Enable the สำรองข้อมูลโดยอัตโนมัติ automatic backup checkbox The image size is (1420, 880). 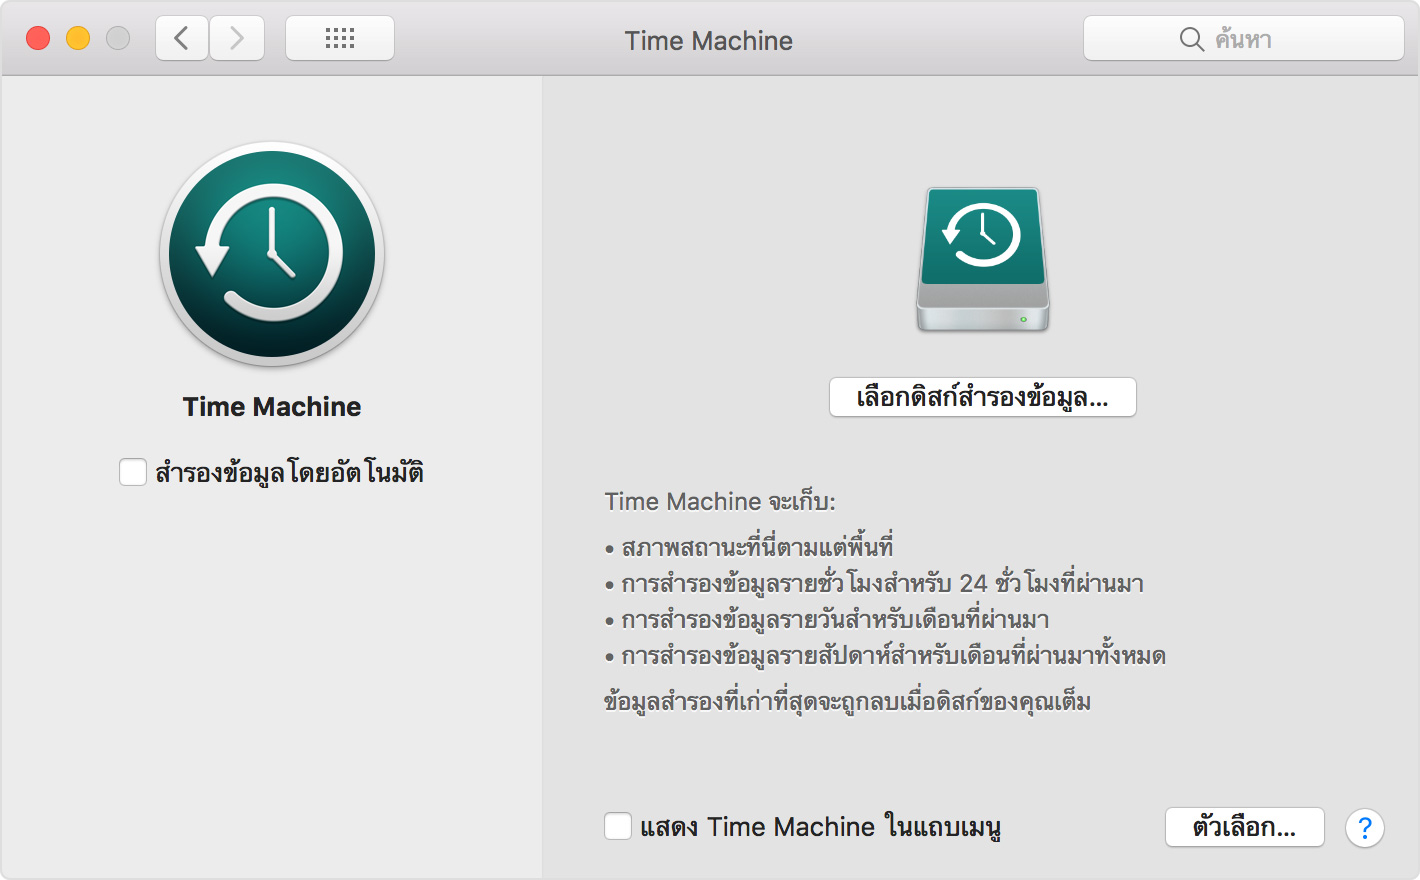pos(133,471)
